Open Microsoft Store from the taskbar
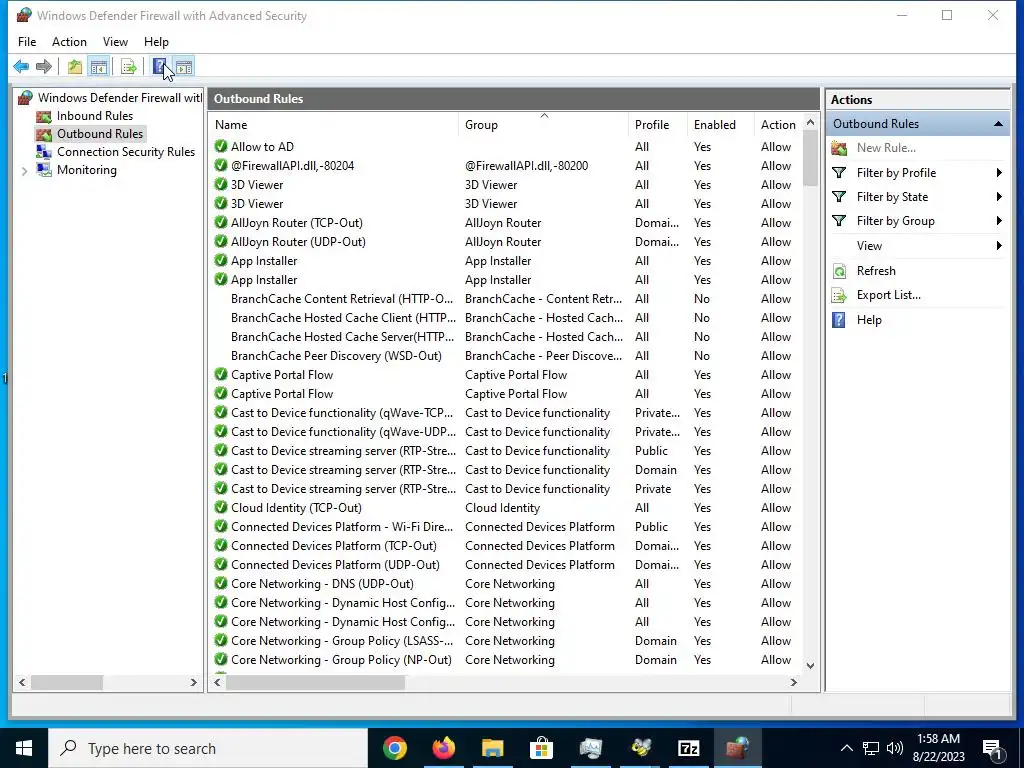 [541, 748]
